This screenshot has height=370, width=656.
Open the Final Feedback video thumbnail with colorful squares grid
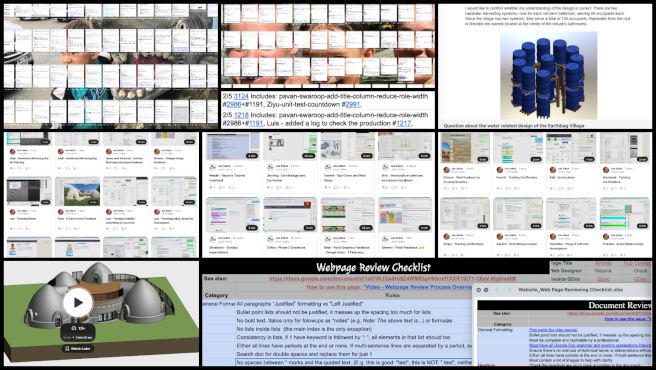pyautogui.click(x=405, y=214)
